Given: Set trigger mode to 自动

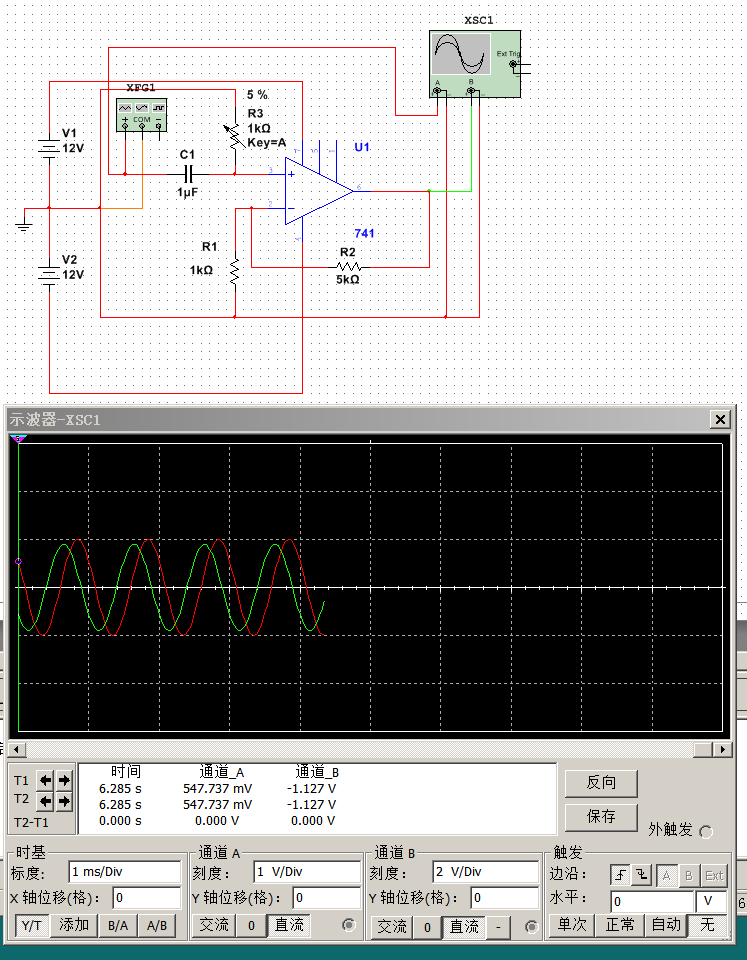Looking at the screenshot, I should (666, 924).
